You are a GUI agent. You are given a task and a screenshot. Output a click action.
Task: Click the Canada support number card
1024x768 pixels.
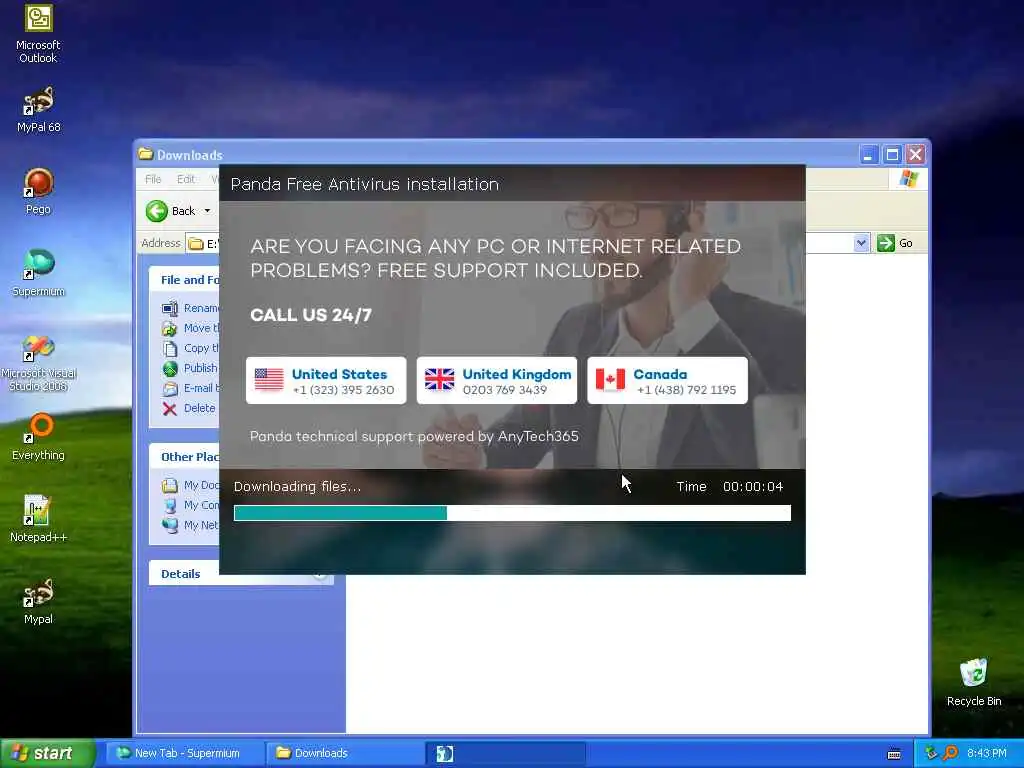[x=667, y=381]
